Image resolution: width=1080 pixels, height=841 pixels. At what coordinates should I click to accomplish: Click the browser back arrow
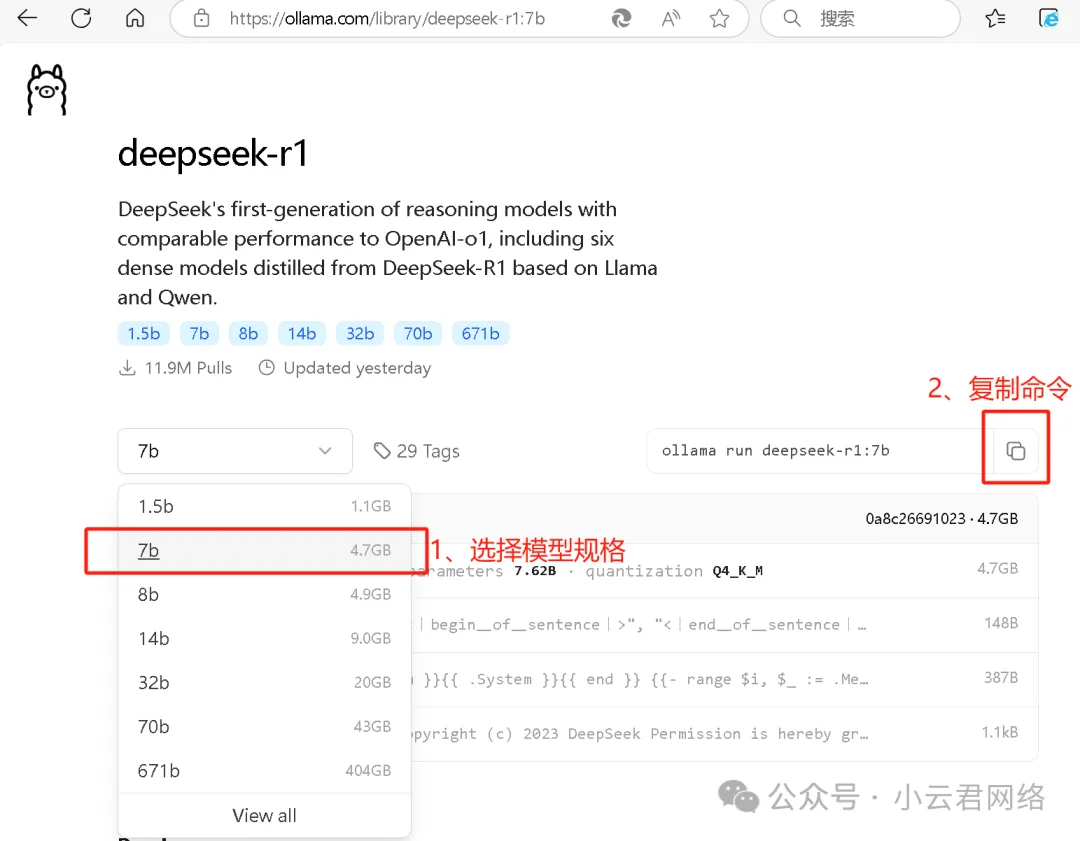(x=27, y=18)
